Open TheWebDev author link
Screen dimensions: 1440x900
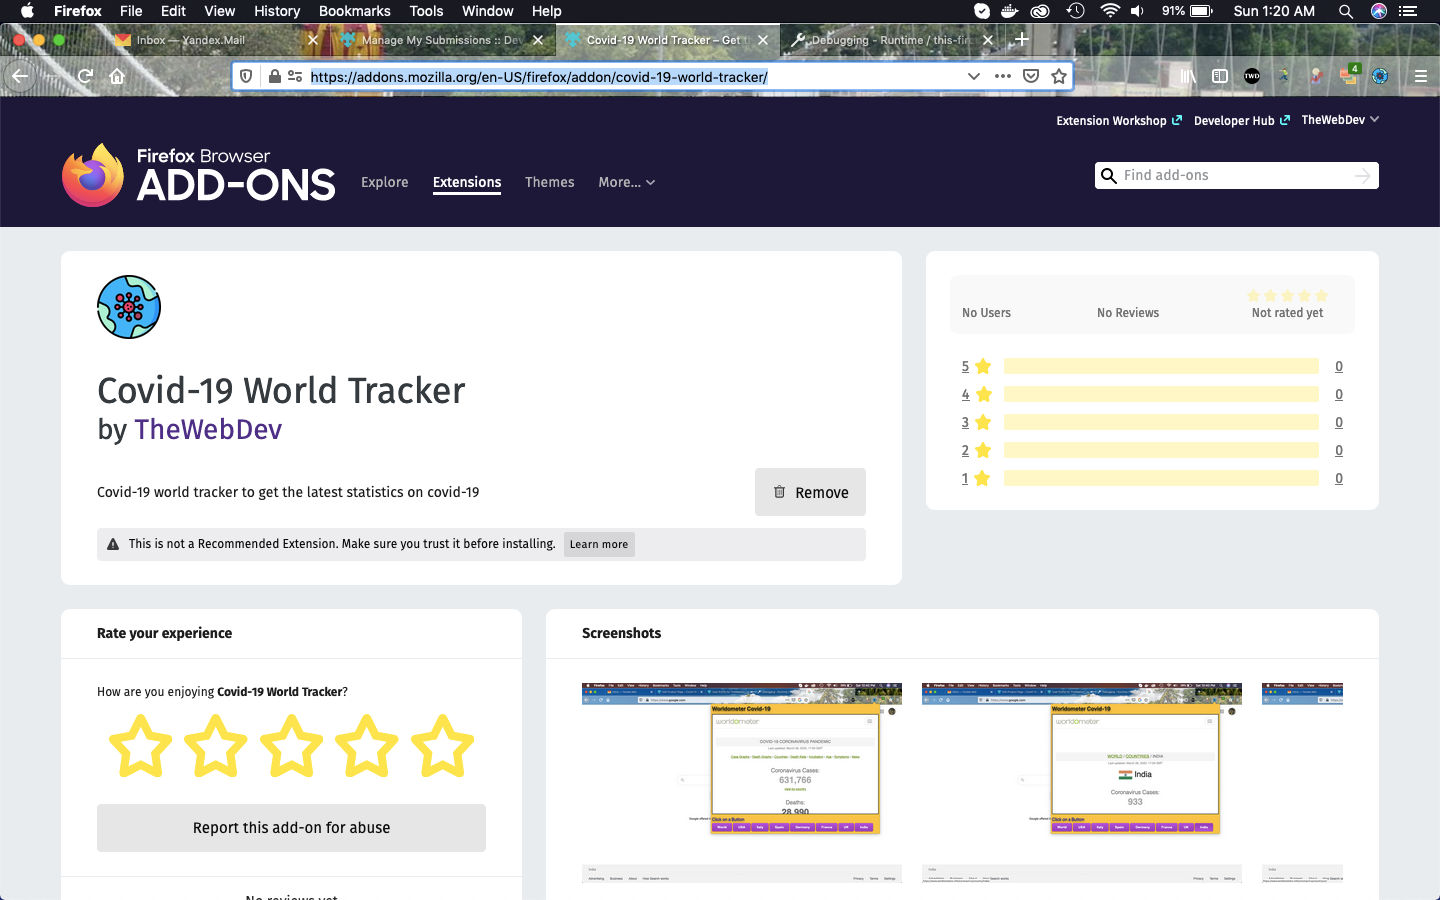pyautogui.click(x=208, y=429)
